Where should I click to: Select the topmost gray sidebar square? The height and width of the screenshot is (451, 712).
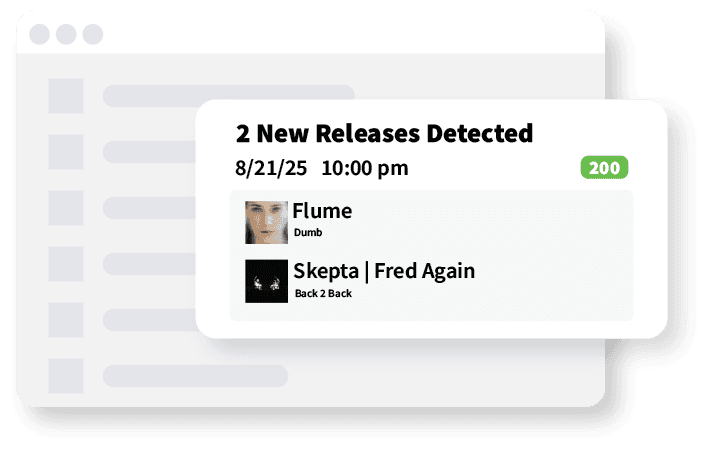point(66,96)
